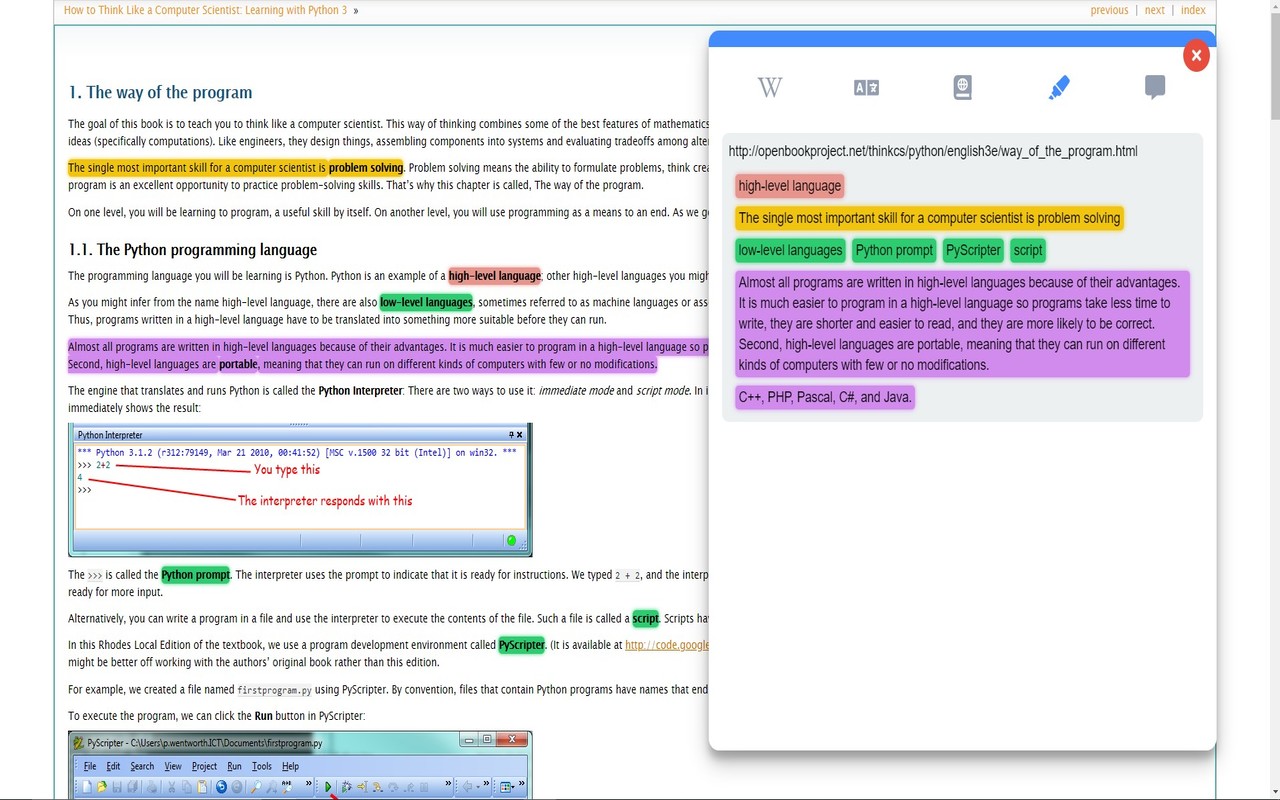Click the green Run arrow in PyScripter image
The height and width of the screenshot is (800, 1280).
[328, 787]
